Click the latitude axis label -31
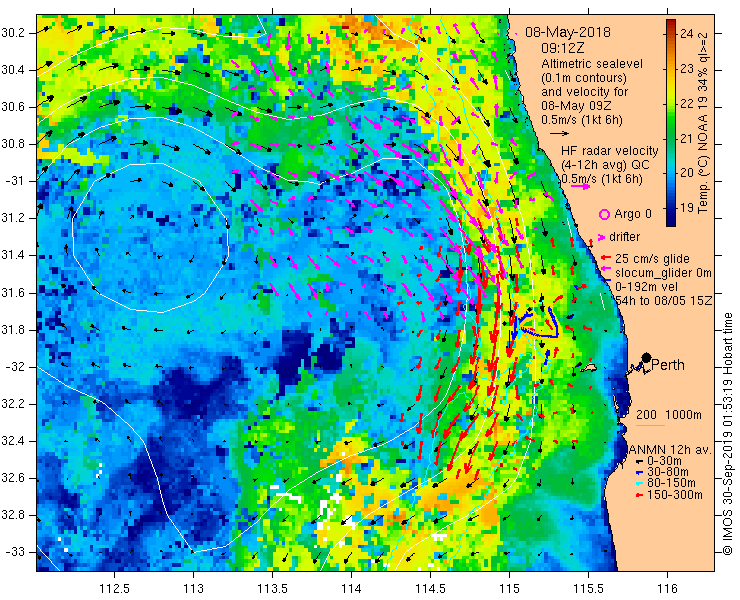This screenshot has height=600, width=740. [x=17, y=181]
